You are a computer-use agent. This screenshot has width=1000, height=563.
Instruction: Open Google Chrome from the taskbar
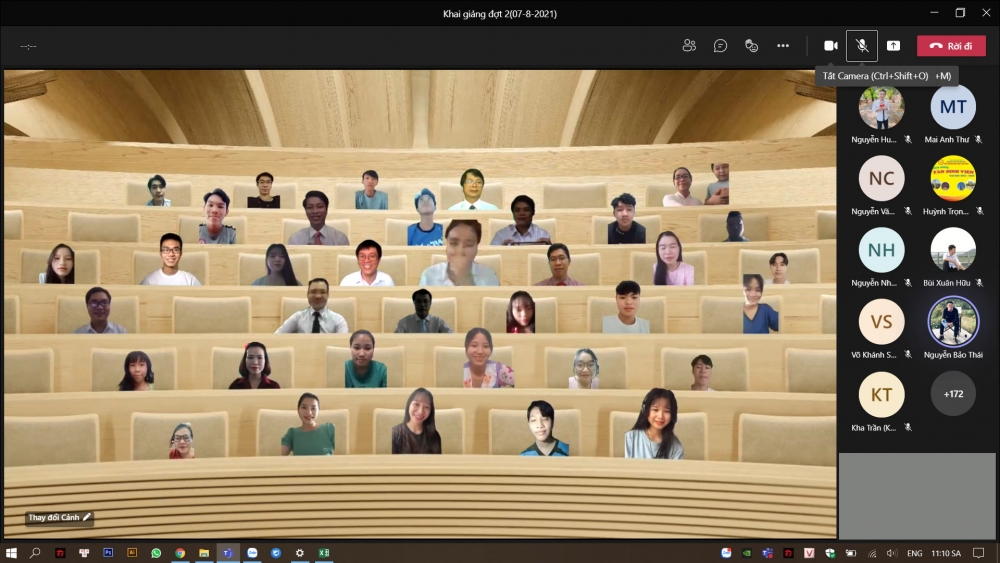pyautogui.click(x=180, y=553)
